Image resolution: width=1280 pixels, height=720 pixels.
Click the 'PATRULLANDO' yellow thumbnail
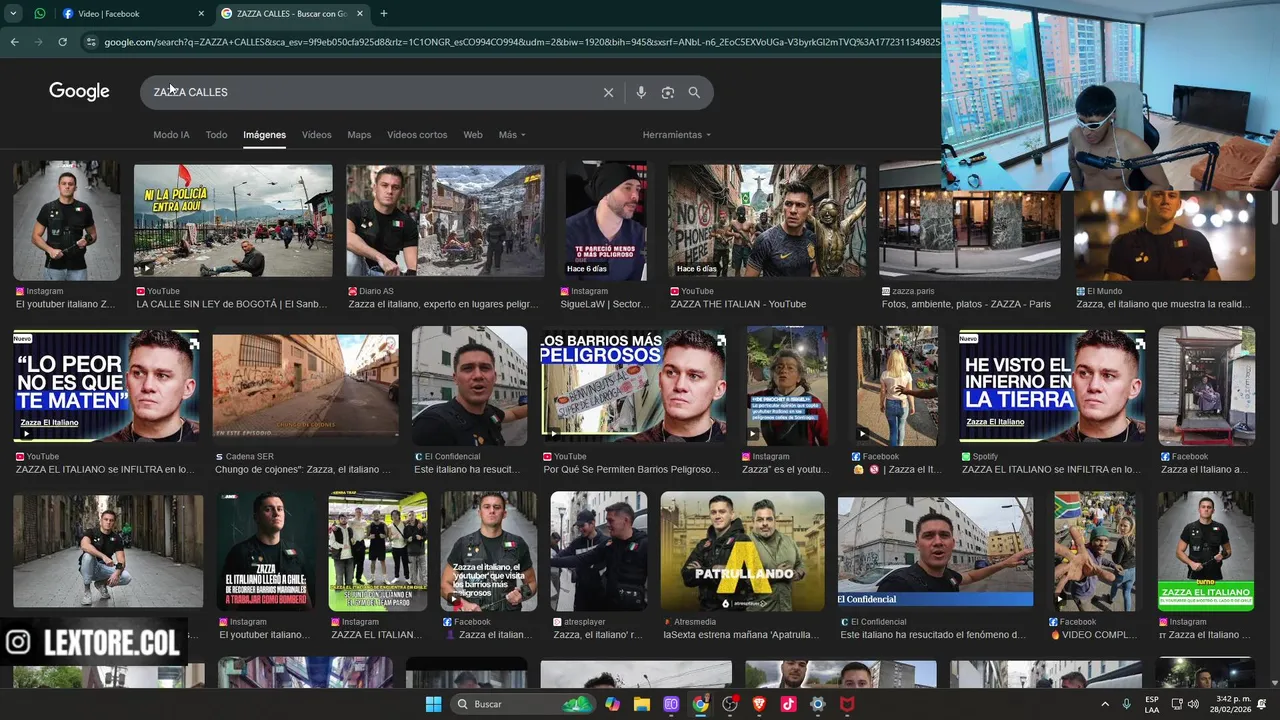(743, 551)
